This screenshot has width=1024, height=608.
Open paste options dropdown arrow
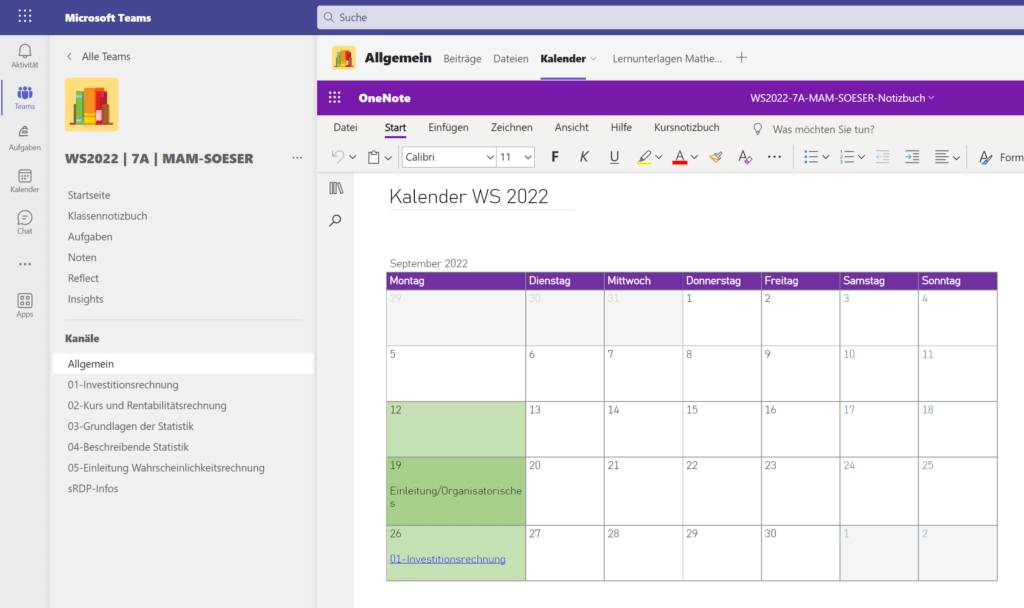tap(388, 157)
